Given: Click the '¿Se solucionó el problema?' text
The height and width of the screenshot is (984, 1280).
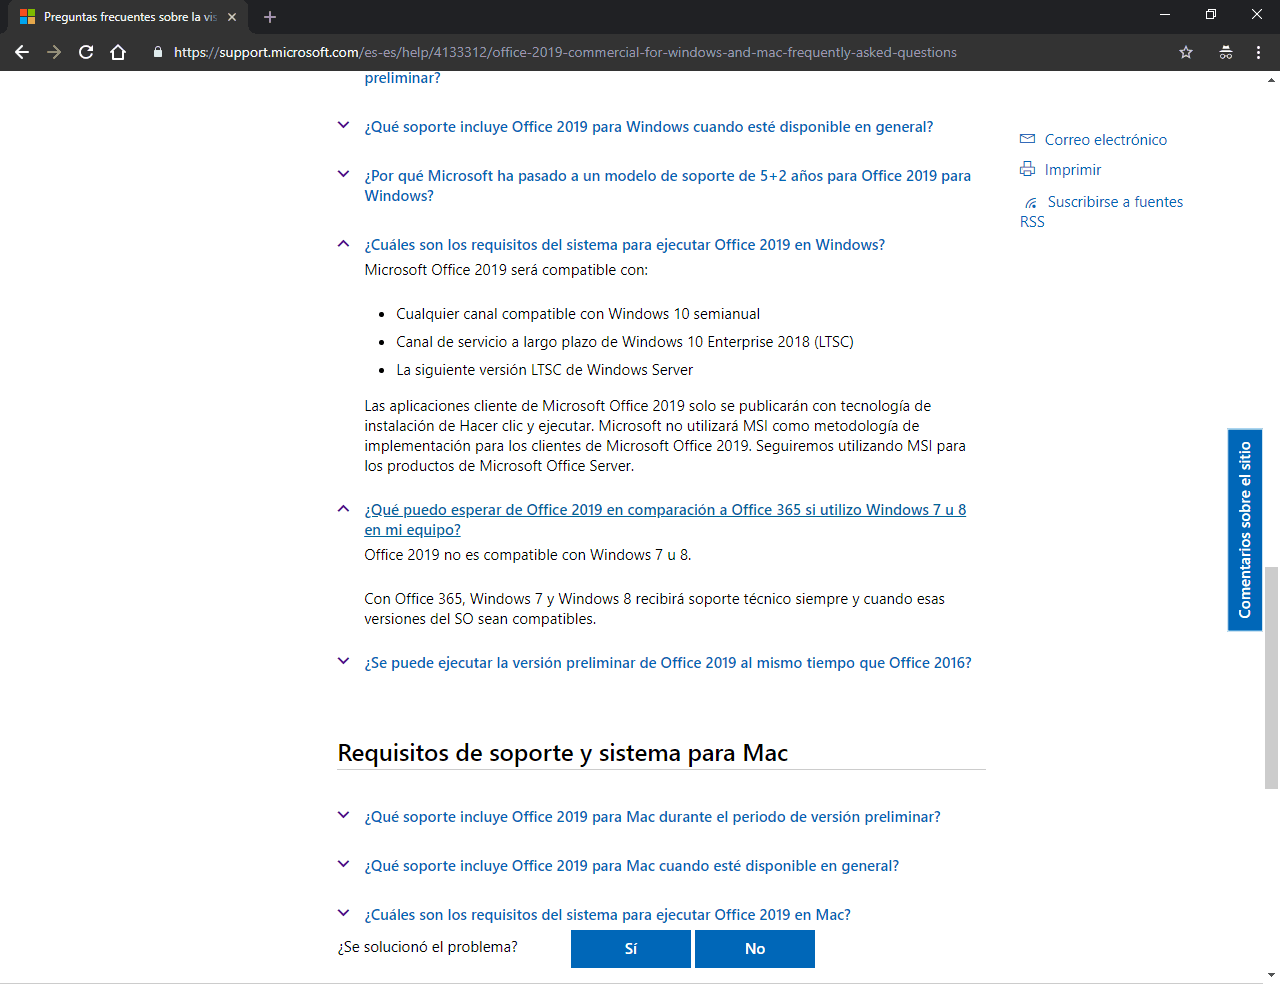Looking at the screenshot, I should [428, 947].
